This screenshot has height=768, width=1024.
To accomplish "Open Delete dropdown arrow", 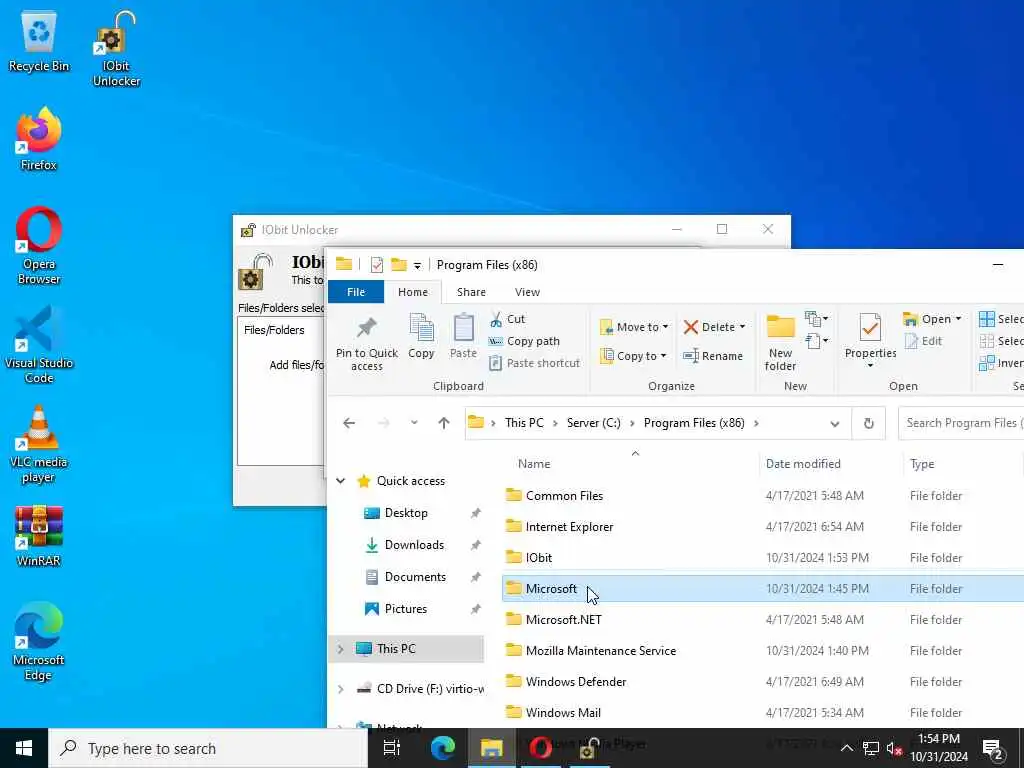I will (x=743, y=327).
